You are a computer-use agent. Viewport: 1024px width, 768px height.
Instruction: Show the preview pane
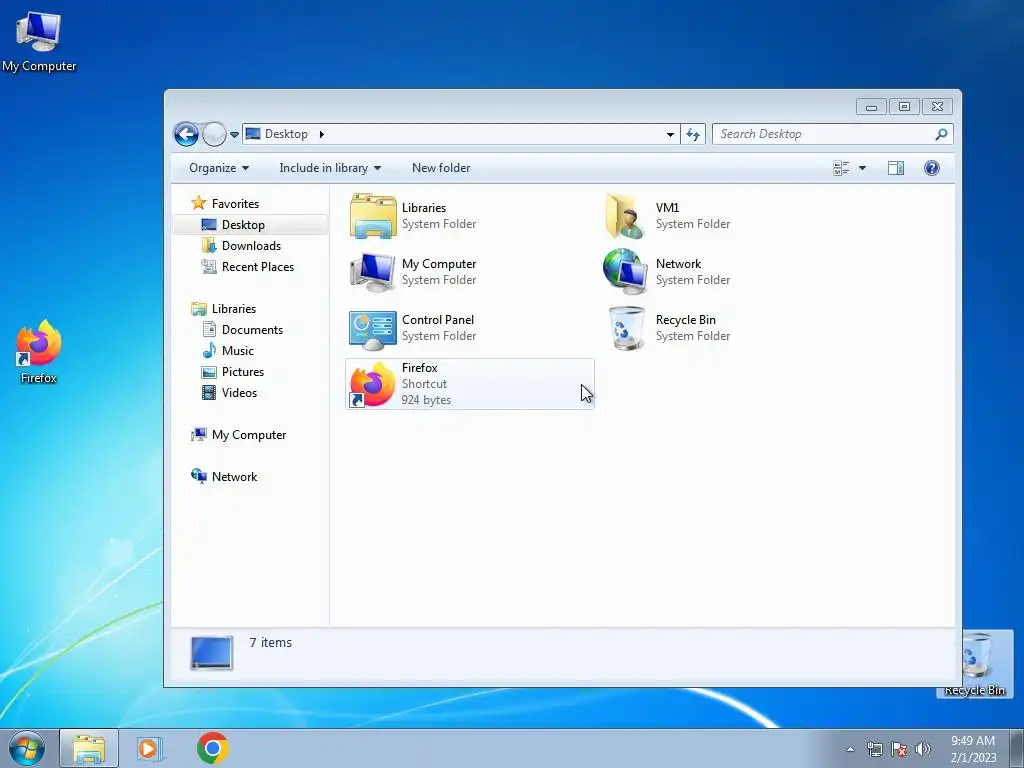coord(896,168)
